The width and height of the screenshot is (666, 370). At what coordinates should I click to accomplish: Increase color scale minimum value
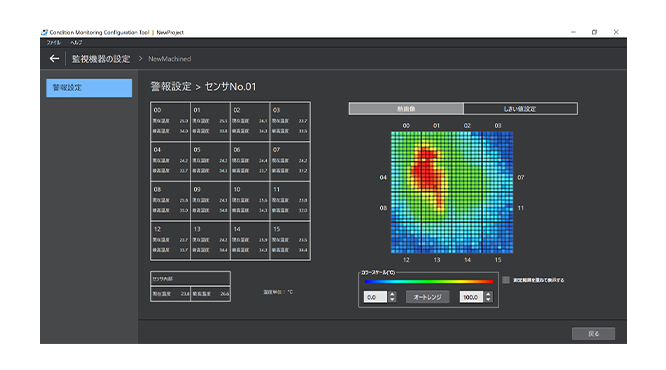(392, 294)
